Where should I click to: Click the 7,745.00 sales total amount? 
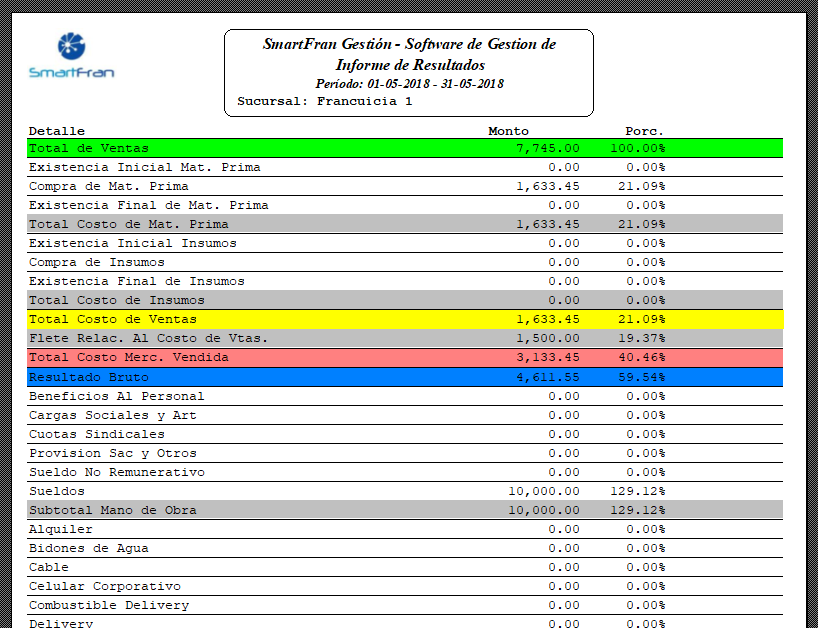(548, 148)
